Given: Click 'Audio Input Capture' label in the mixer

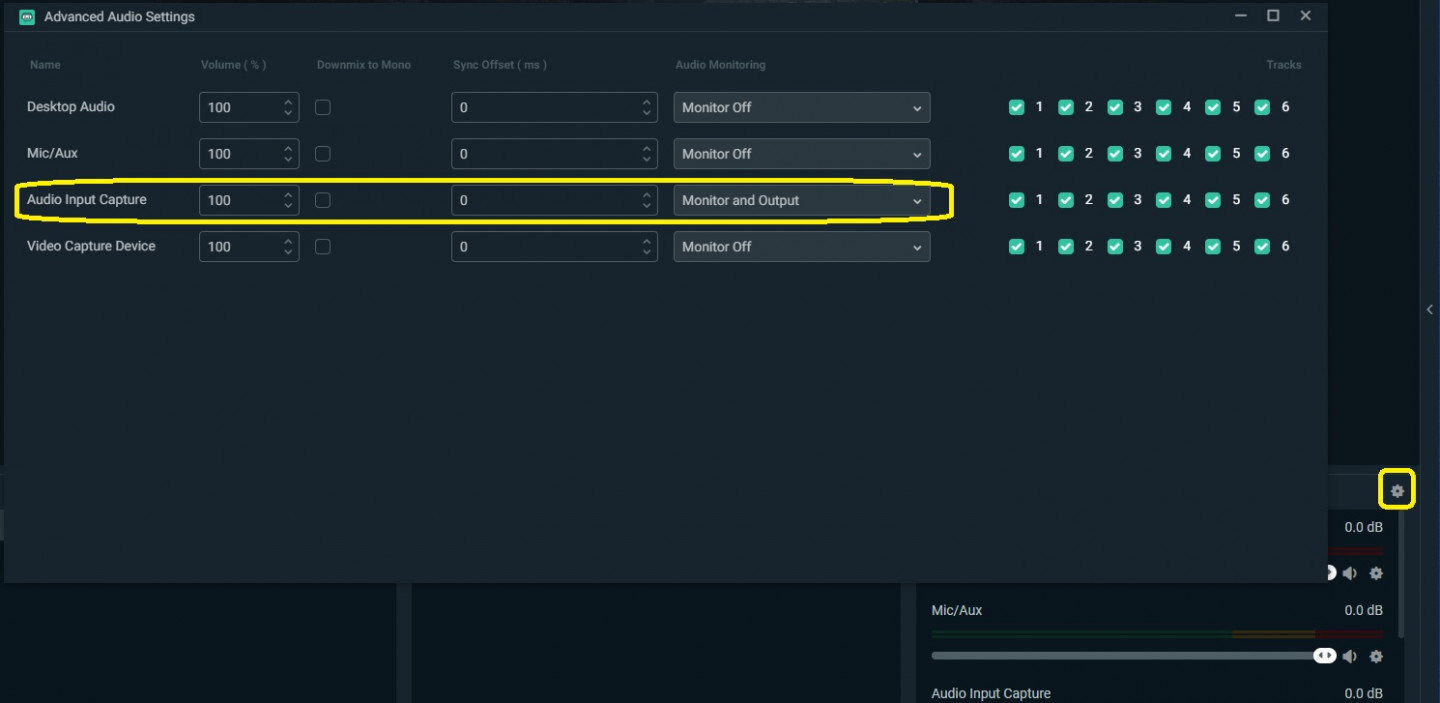Looking at the screenshot, I should pyautogui.click(x=991, y=693).
